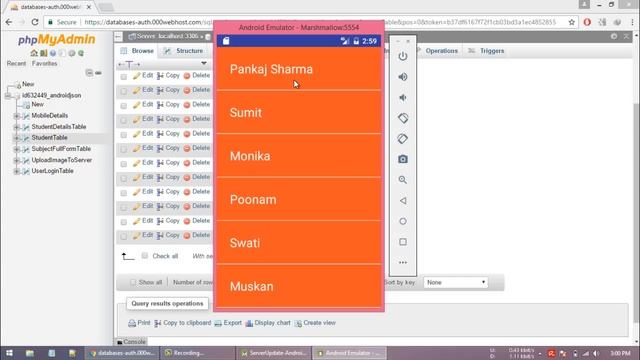Expand the UserLoginTable node
The height and width of the screenshot is (360, 640).
tap(17, 171)
